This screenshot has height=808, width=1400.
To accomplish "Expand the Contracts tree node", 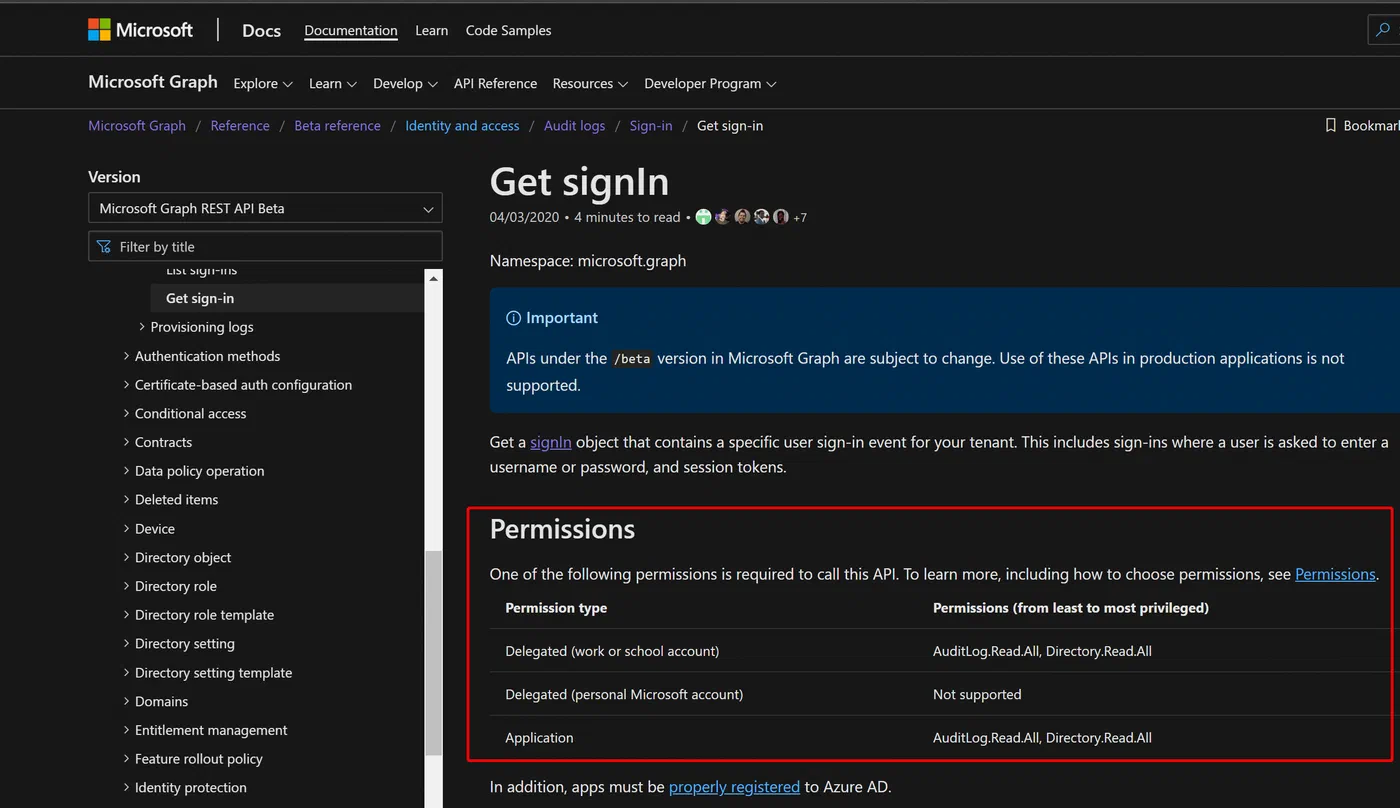I will click(126, 442).
